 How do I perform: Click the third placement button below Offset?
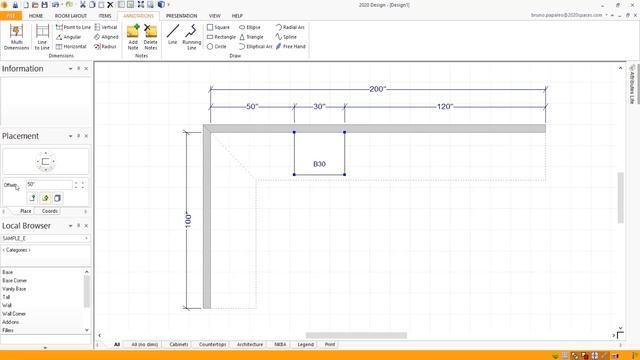pyautogui.click(x=58, y=198)
